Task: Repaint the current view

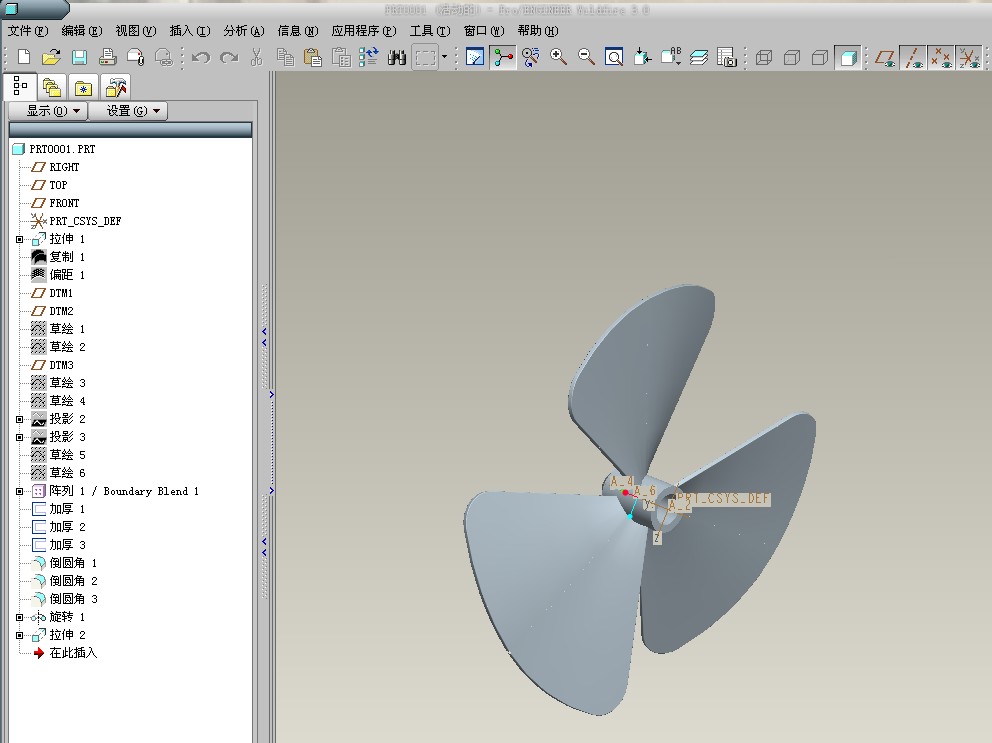Action: (x=474, y=57)
